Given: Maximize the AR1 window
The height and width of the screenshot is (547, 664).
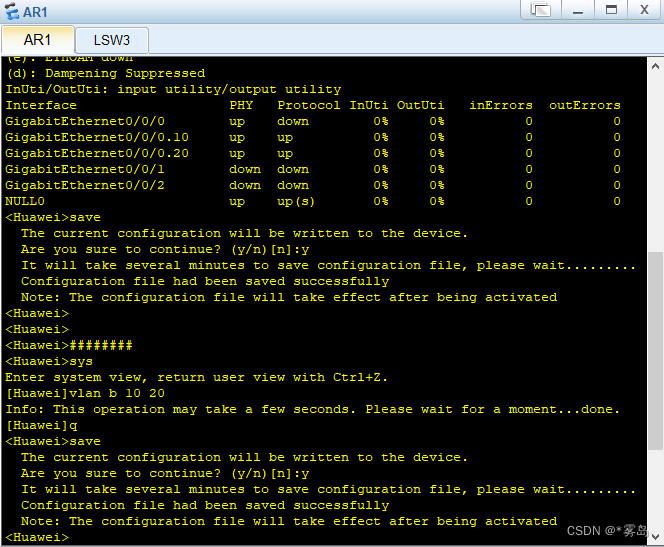Looking at the screenshot, I should [611, 10].
